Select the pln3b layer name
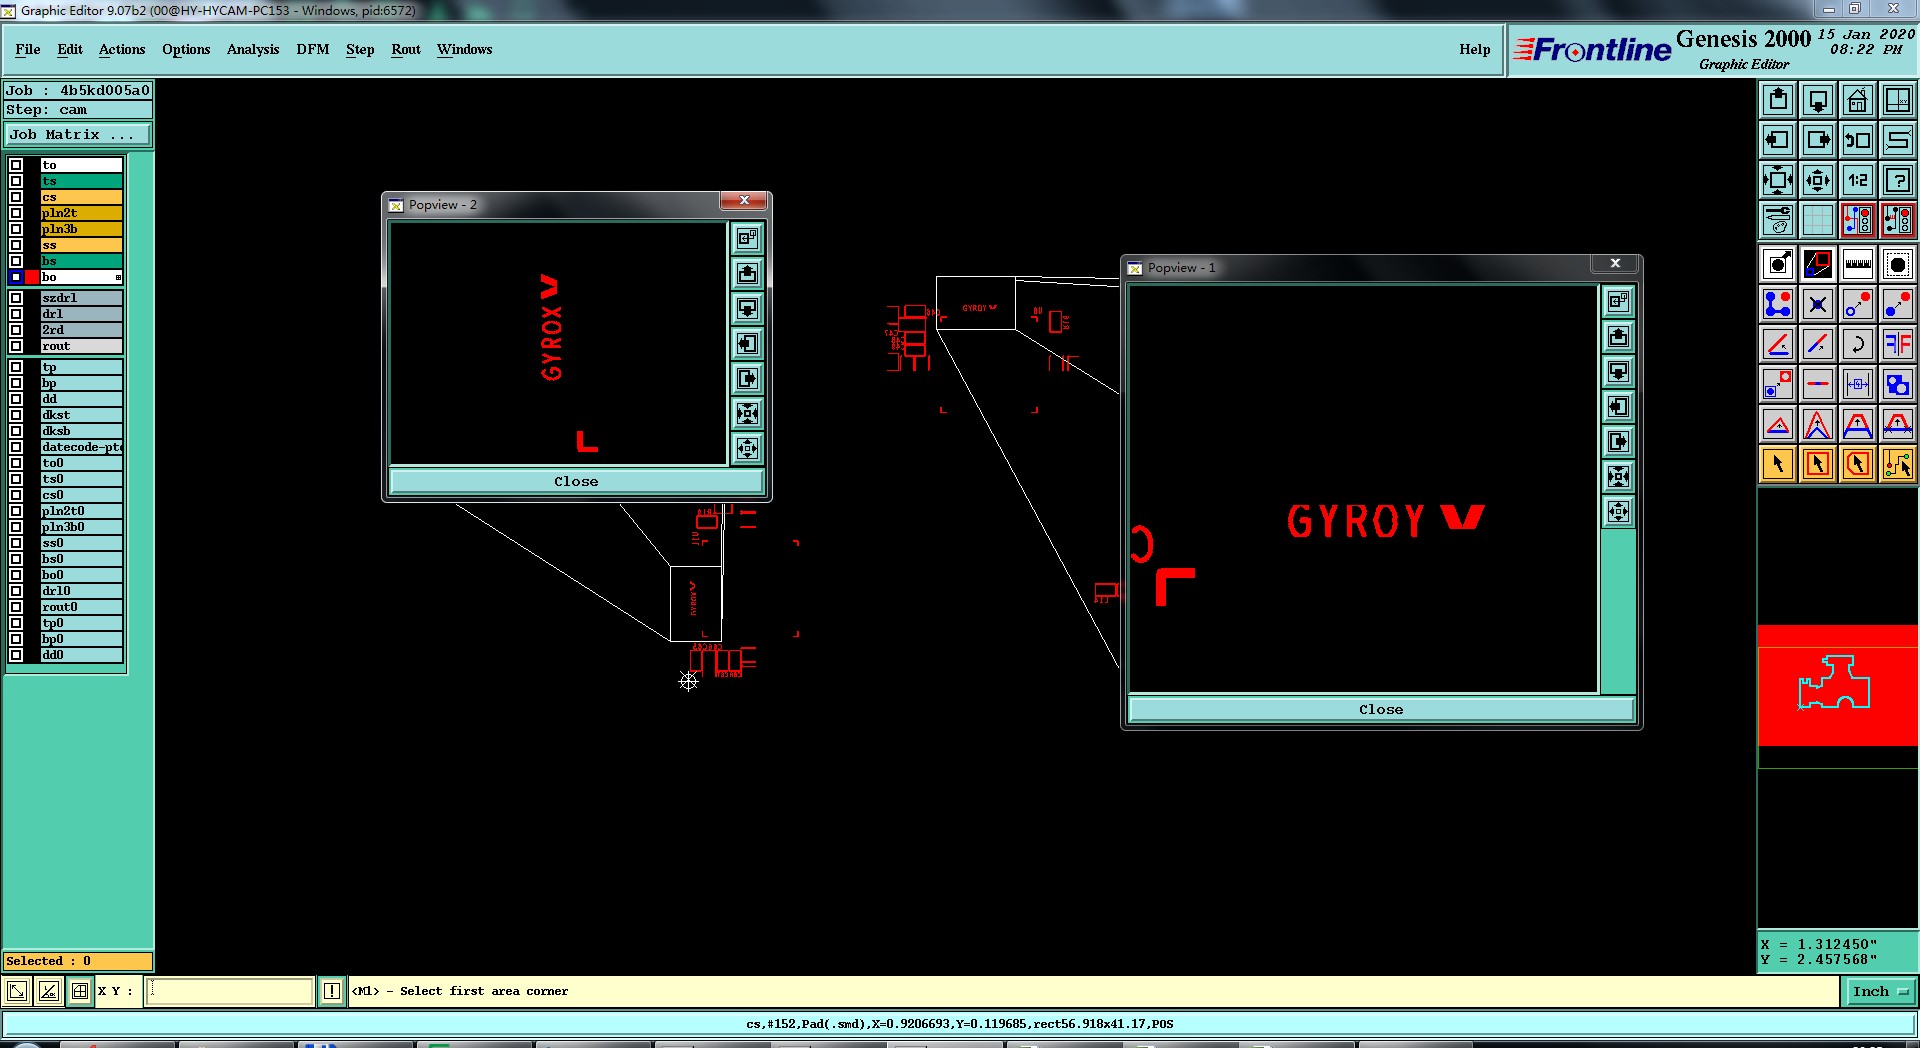The width and height of the screenshot is (1920, 1048). pyautogui.click(x=81, y=229)
